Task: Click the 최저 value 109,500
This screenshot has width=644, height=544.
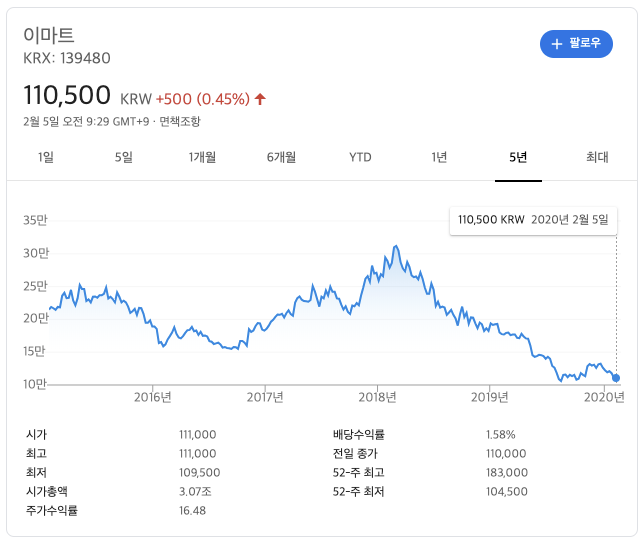Action: [200, 473]
